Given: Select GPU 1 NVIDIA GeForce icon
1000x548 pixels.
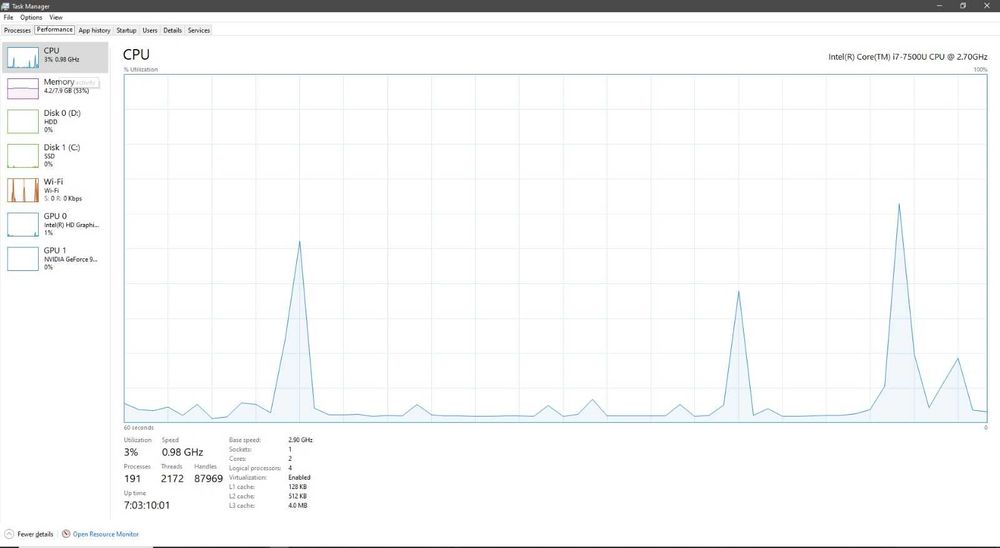Looking at the screenshot, I should tap(23, 259).
